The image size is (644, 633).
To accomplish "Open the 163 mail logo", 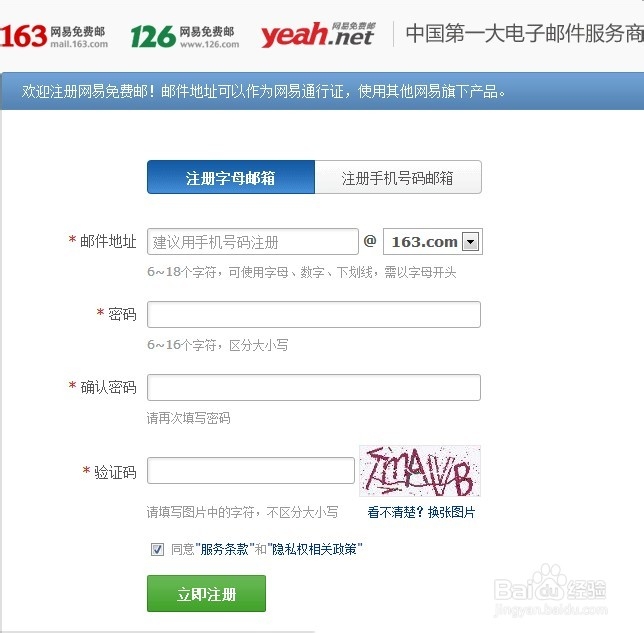I will 54,36.
